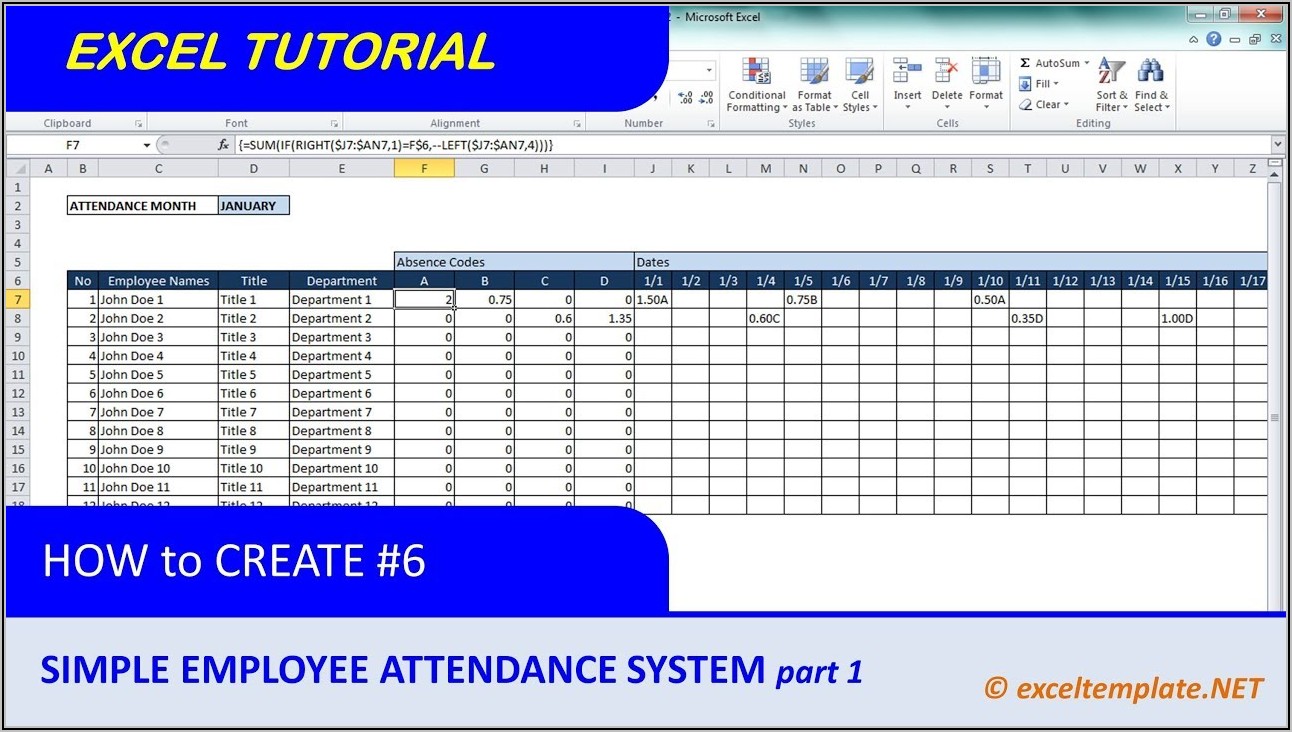Expand the AutoSum dropdown arrow

(x=1087, y=63)
